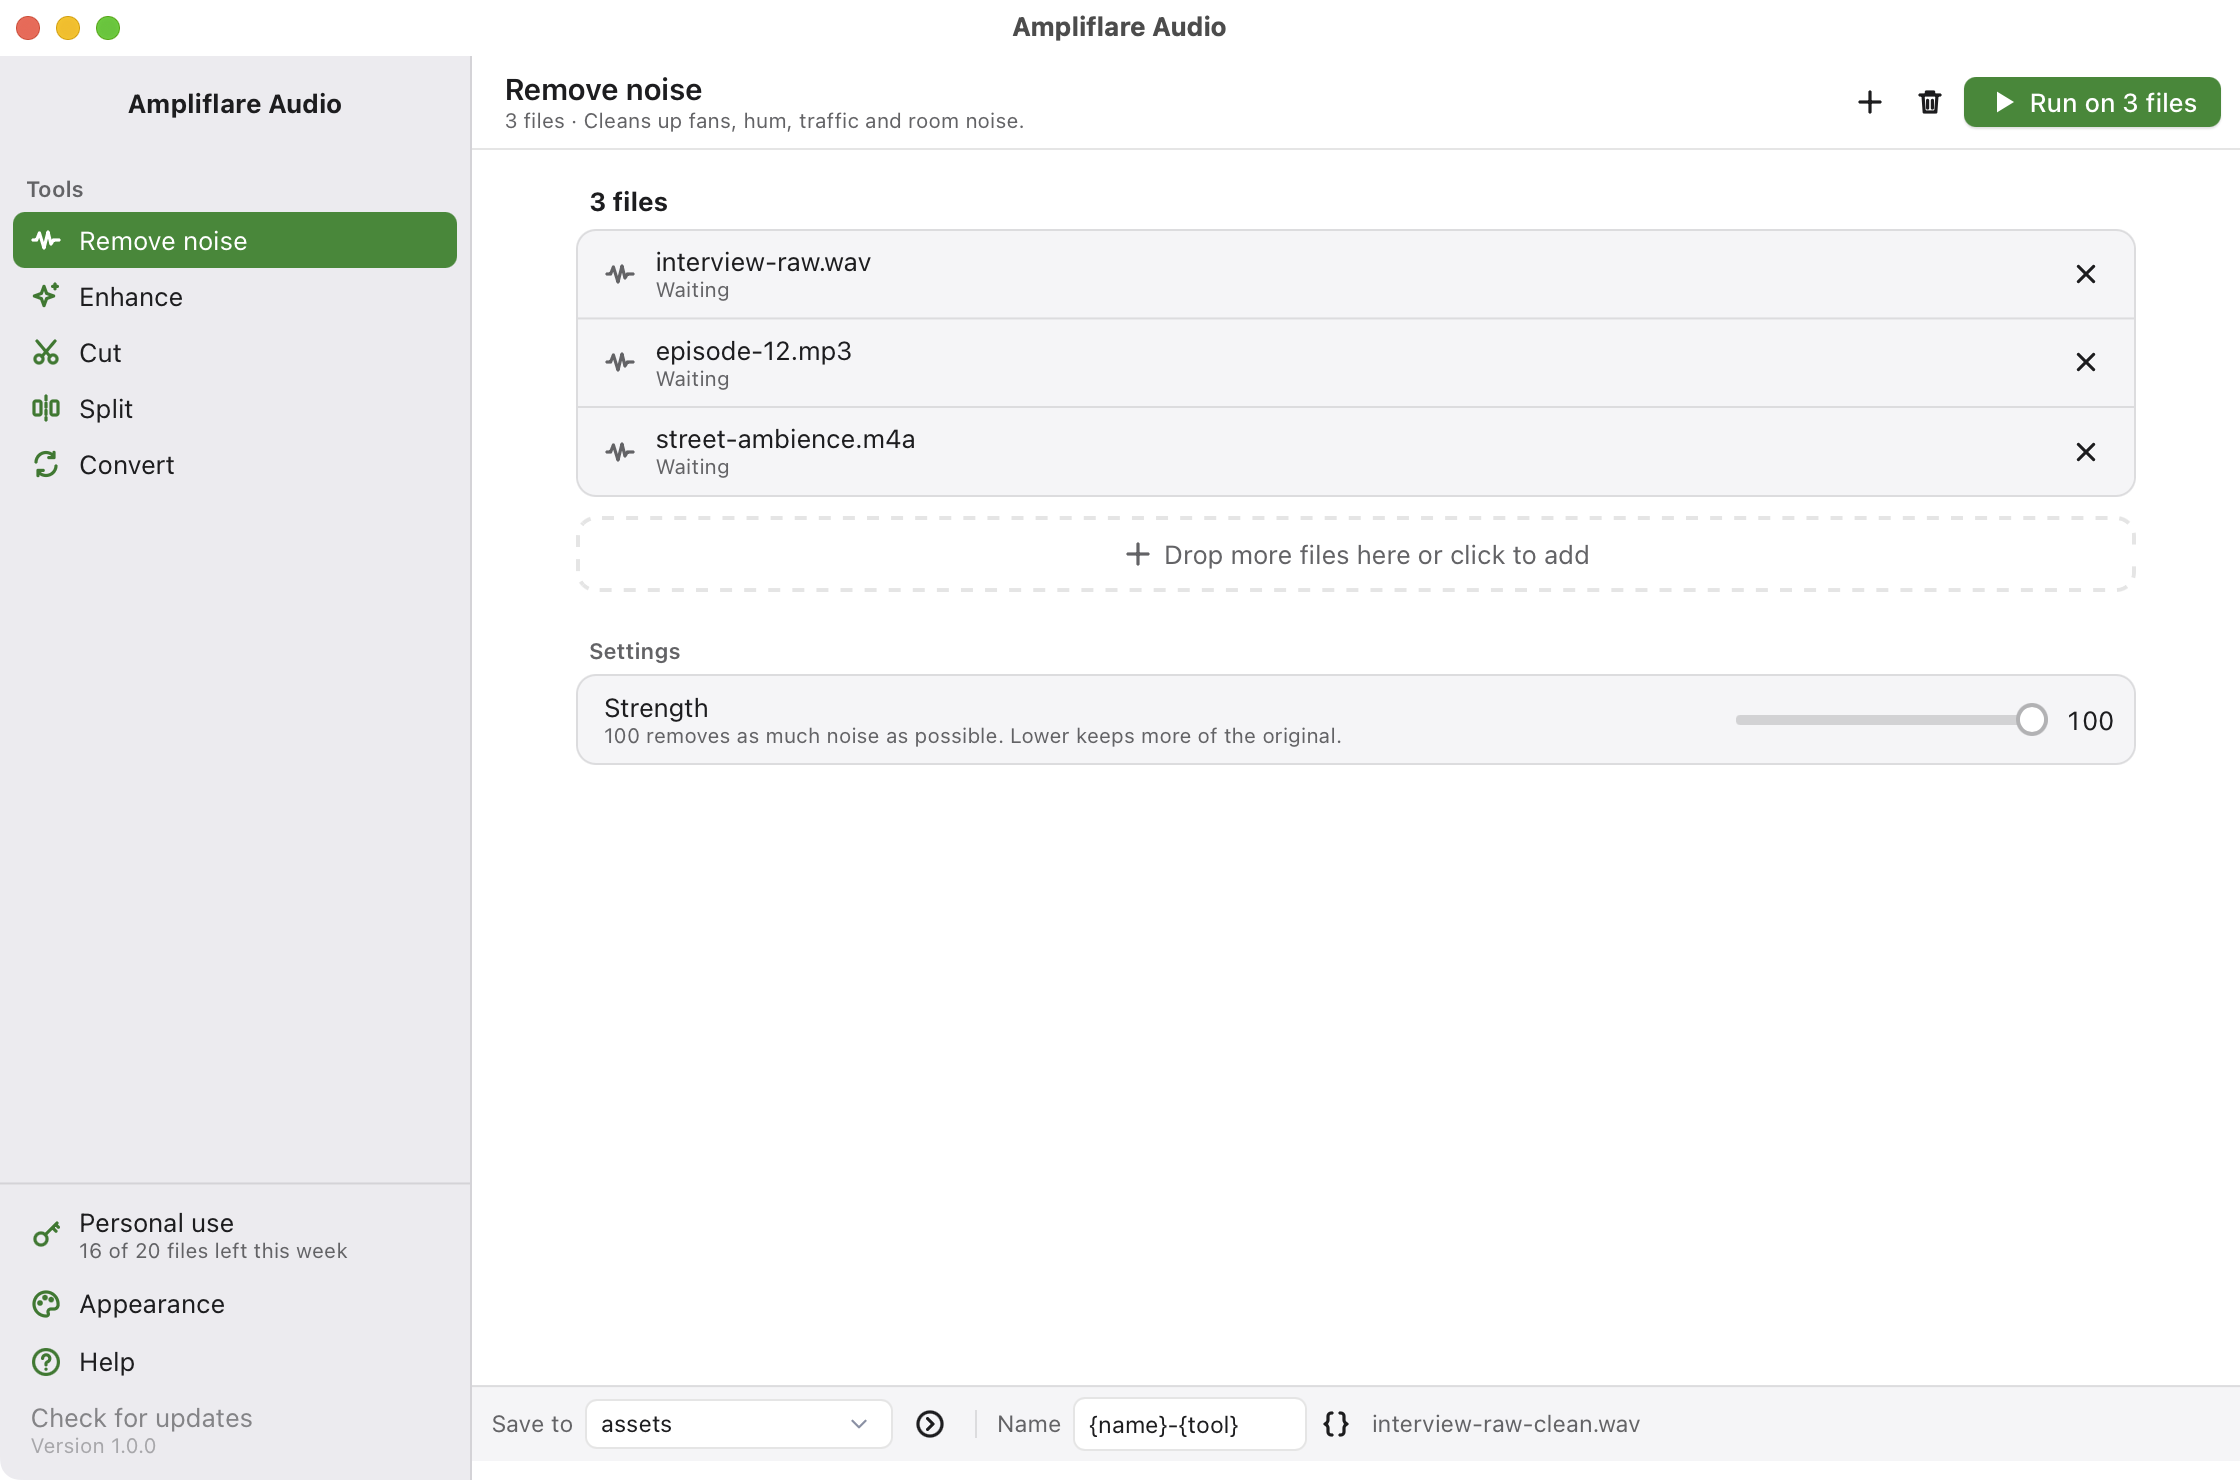Click the Split icon in sidebar
Viewport: 2240px width, 1480px height.
(x=46, y=408)
